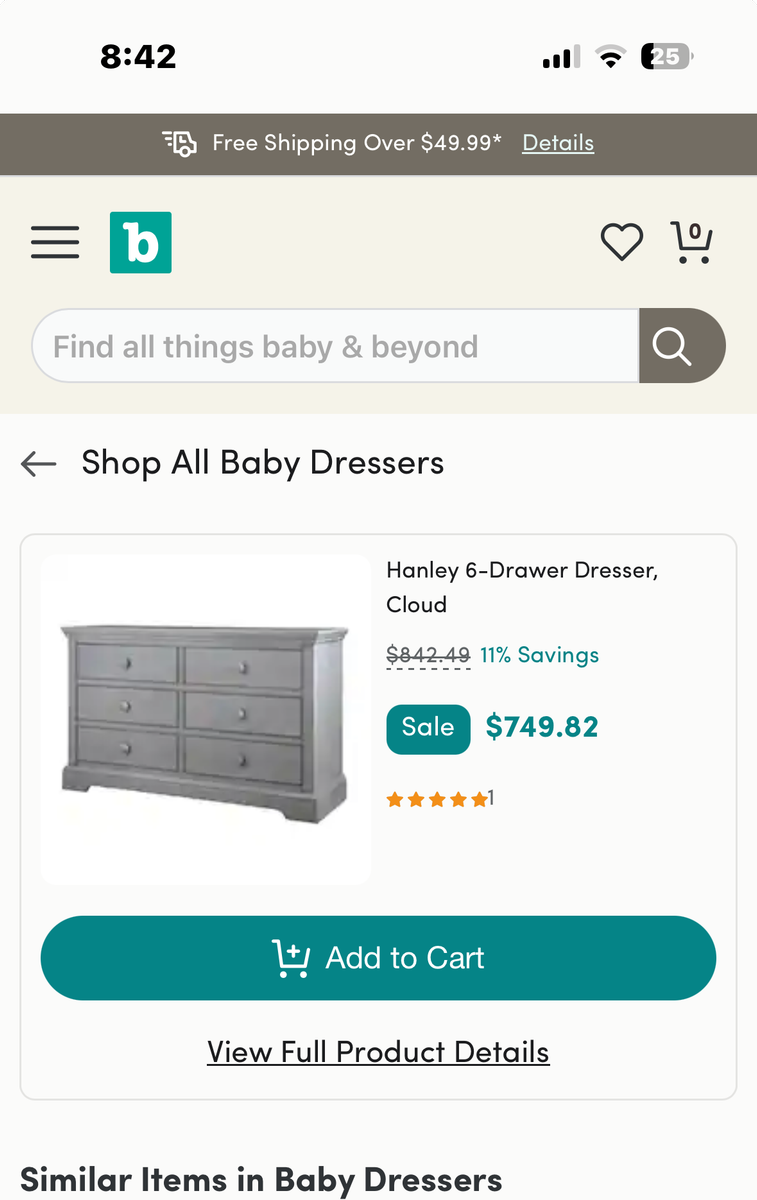Tap the cart icon inside Add to Cart
Image resolution: width=757 pixels, height=1200 pixels.
[x=291, y=958]
